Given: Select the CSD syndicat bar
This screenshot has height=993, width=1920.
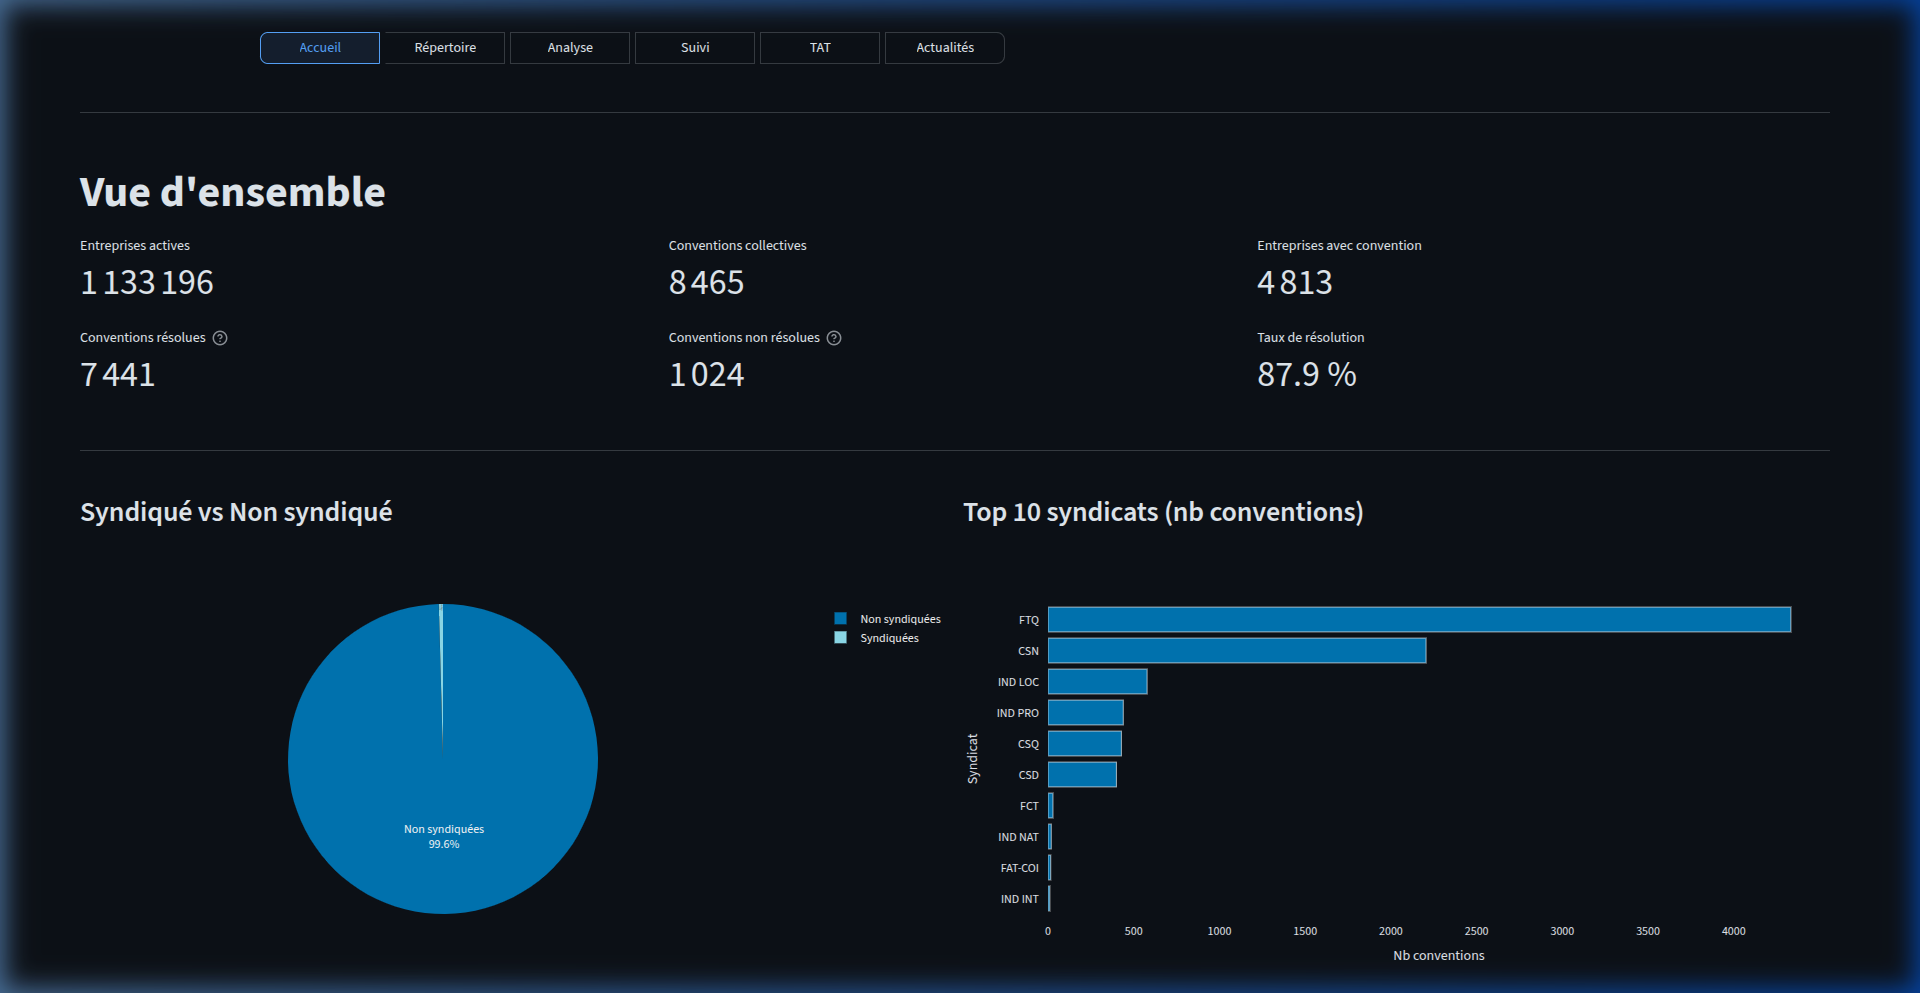Looking at the screenshot, I should pyautogui.click(x=1082, y=775).
